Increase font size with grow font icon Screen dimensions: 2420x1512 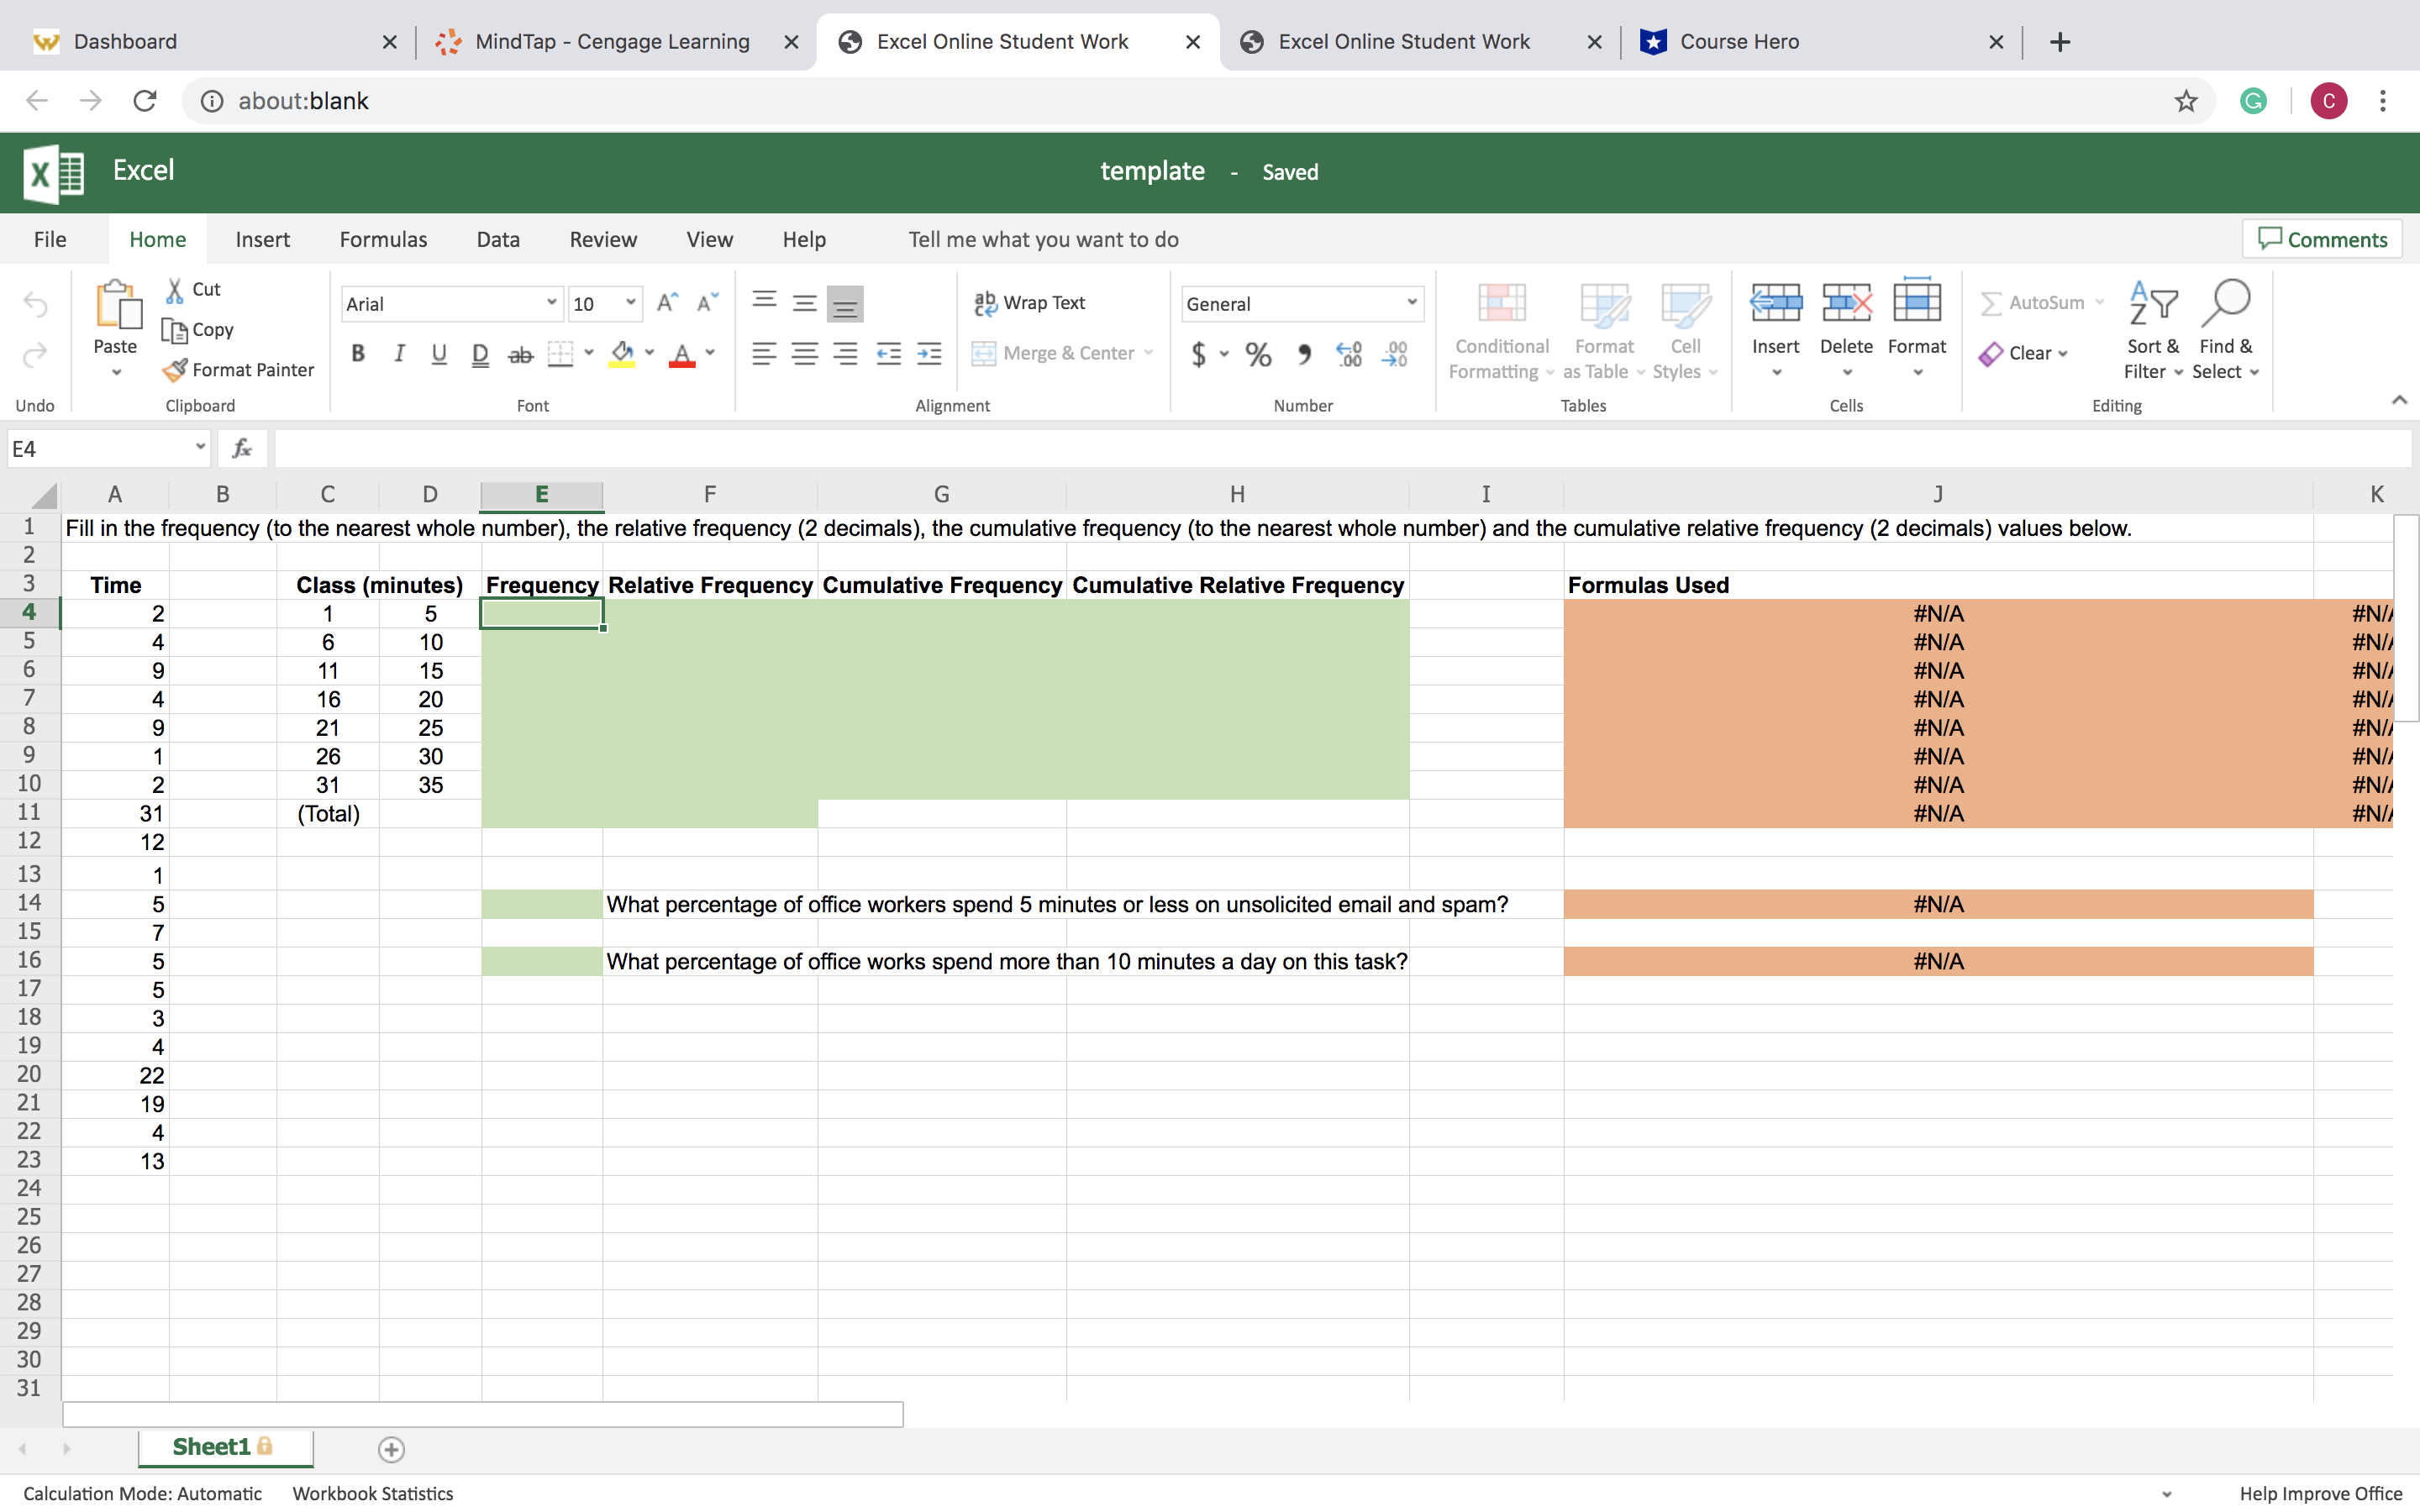pos(667,303)
